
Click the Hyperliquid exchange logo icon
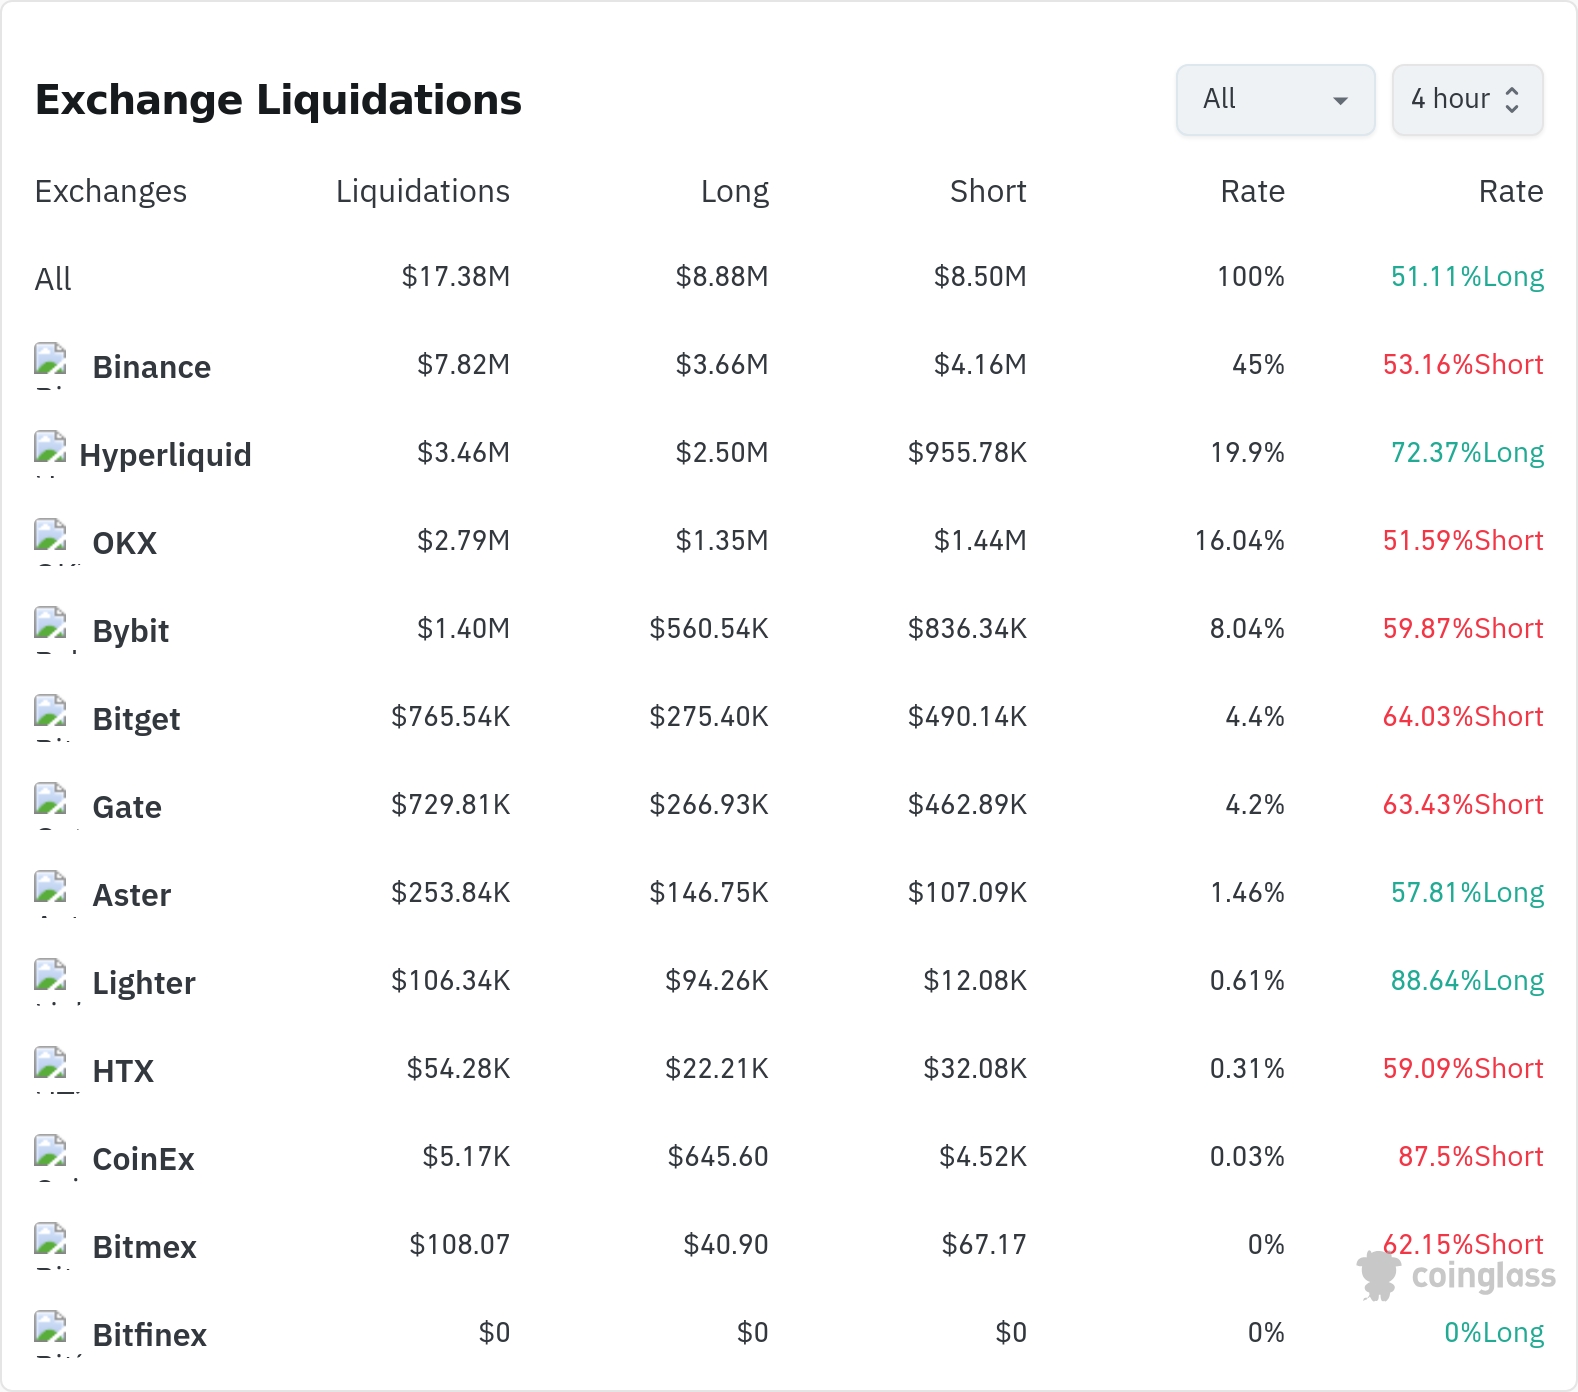point(51,453)
